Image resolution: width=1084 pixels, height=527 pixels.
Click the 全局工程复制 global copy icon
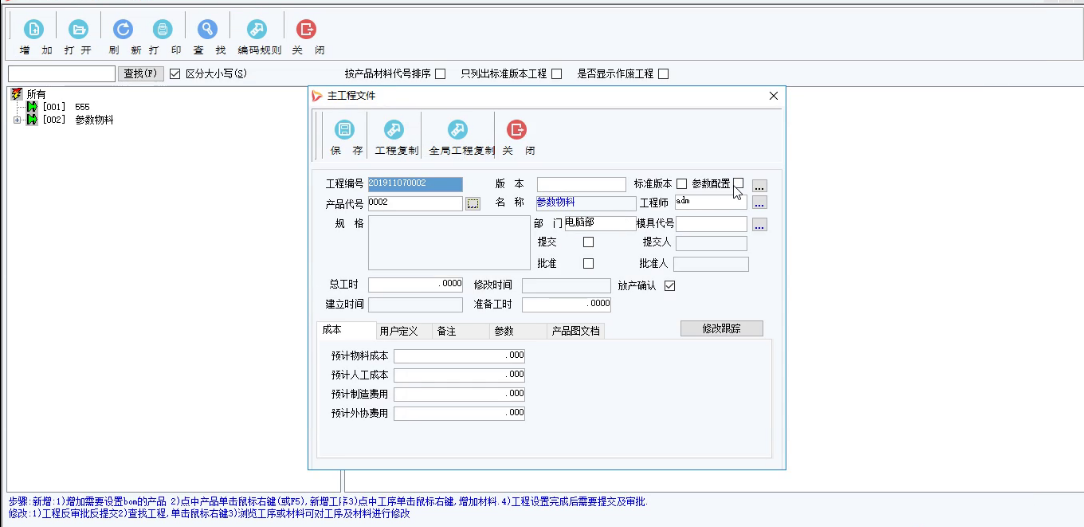[x=459, y=130]
